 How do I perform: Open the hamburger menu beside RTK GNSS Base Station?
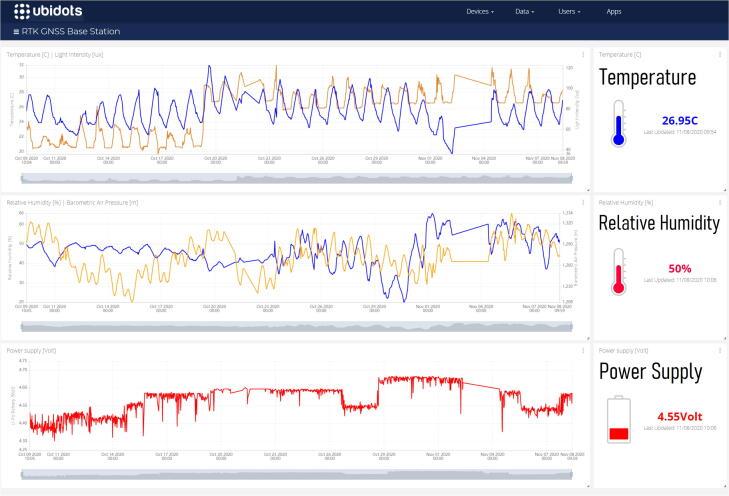point(16,32)
